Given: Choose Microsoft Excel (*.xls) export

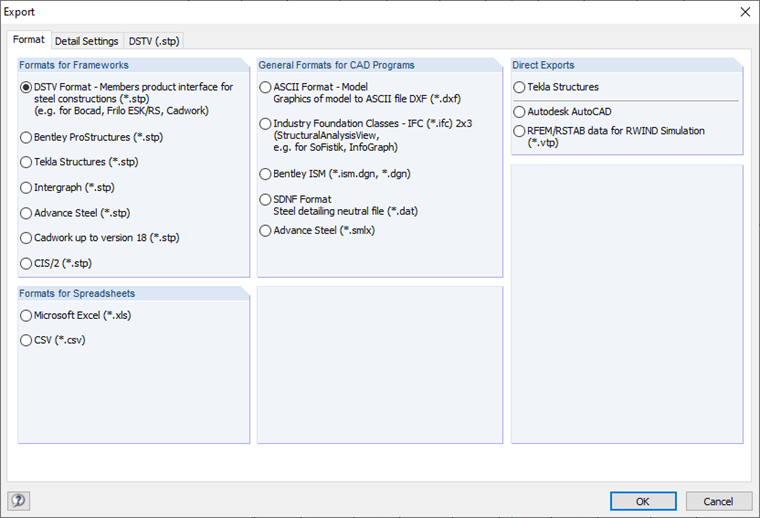Looking at the screenshot, I should pos(26,315).
